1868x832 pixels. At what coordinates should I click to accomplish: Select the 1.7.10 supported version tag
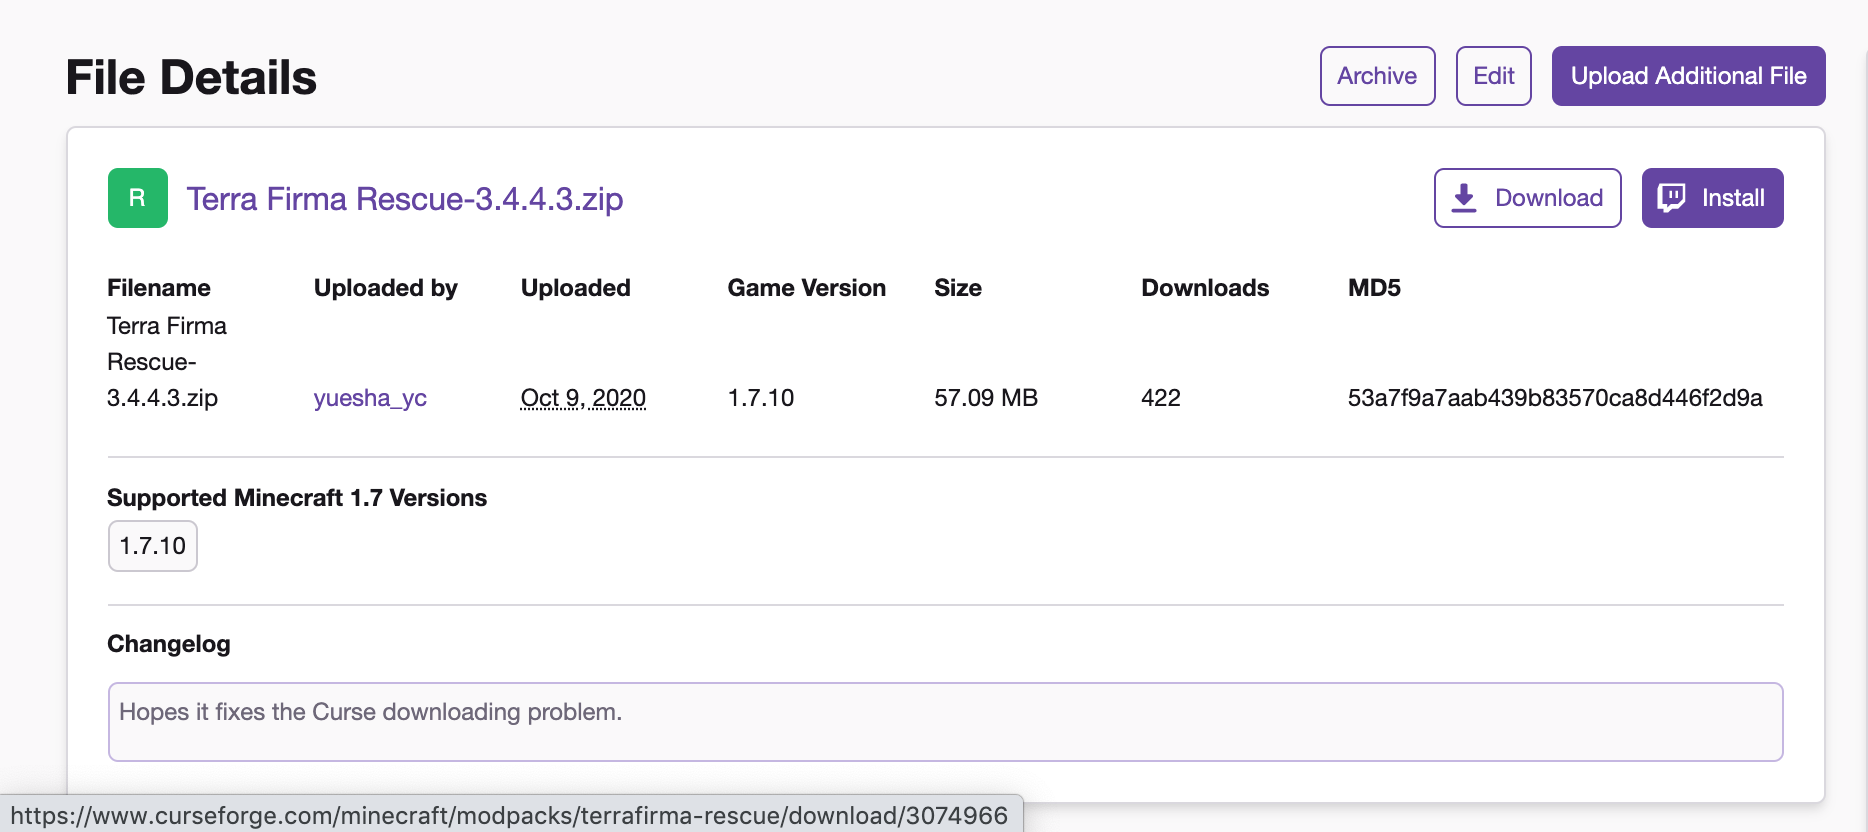pos(152,546)
